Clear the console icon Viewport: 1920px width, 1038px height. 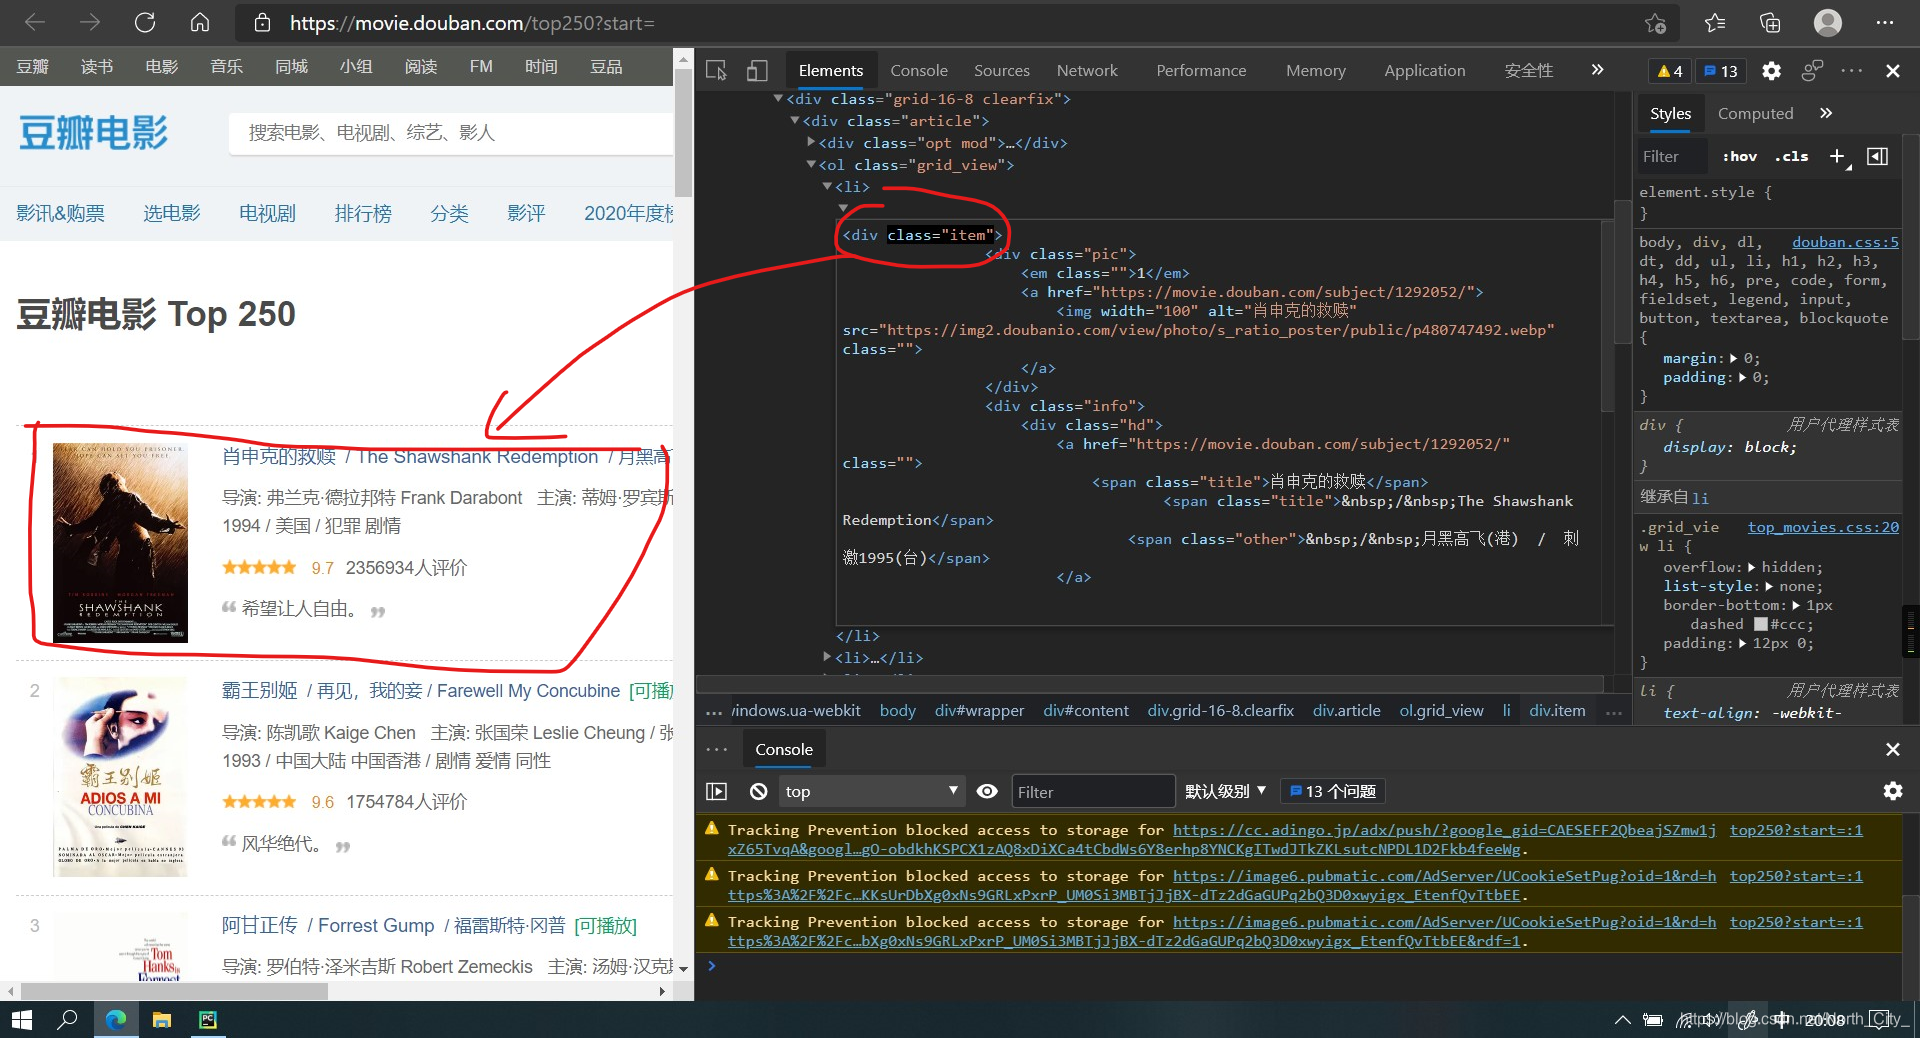[x=758, y=791]
